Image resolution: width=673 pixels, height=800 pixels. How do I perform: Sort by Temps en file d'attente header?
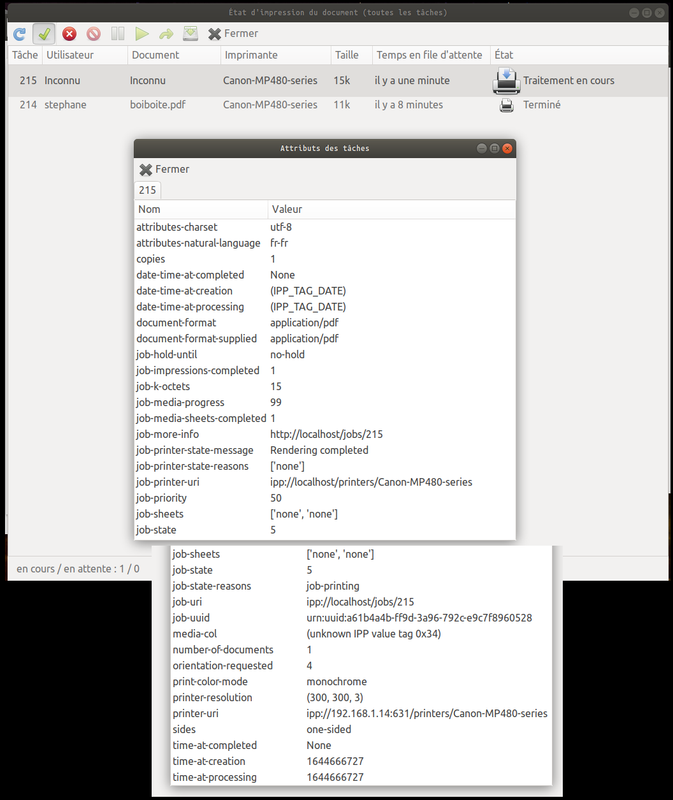pos(431,55)
